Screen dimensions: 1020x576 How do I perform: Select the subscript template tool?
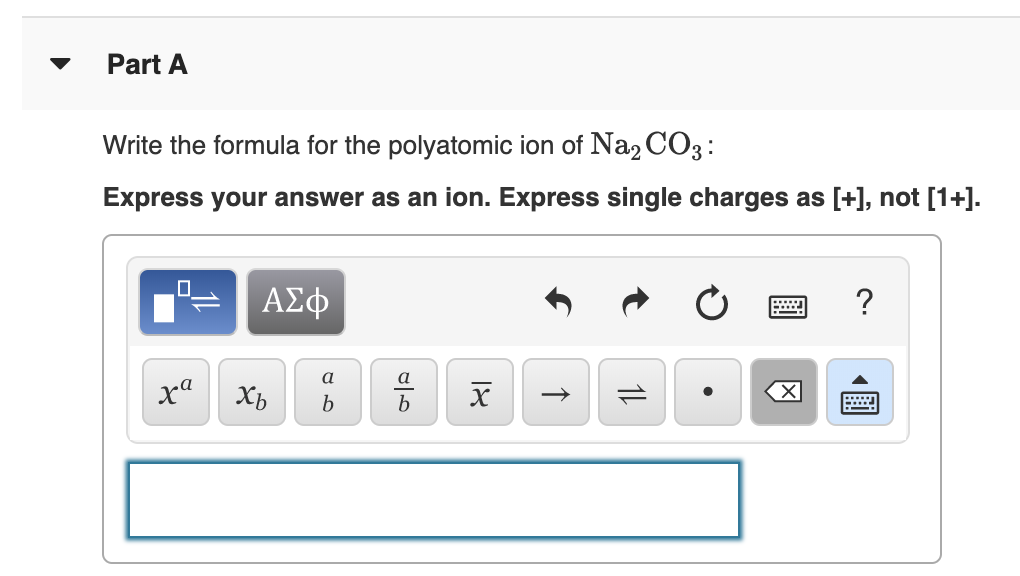[251, 392]
